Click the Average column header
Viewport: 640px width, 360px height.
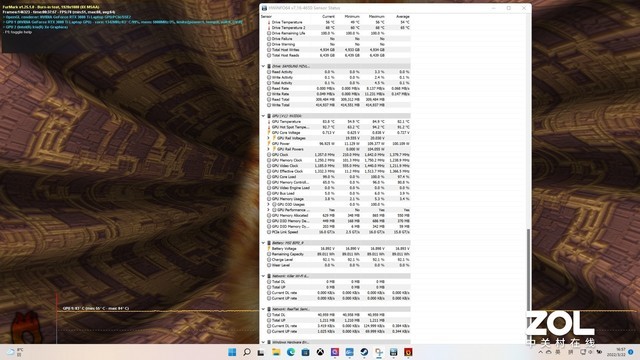click(402, 16)
